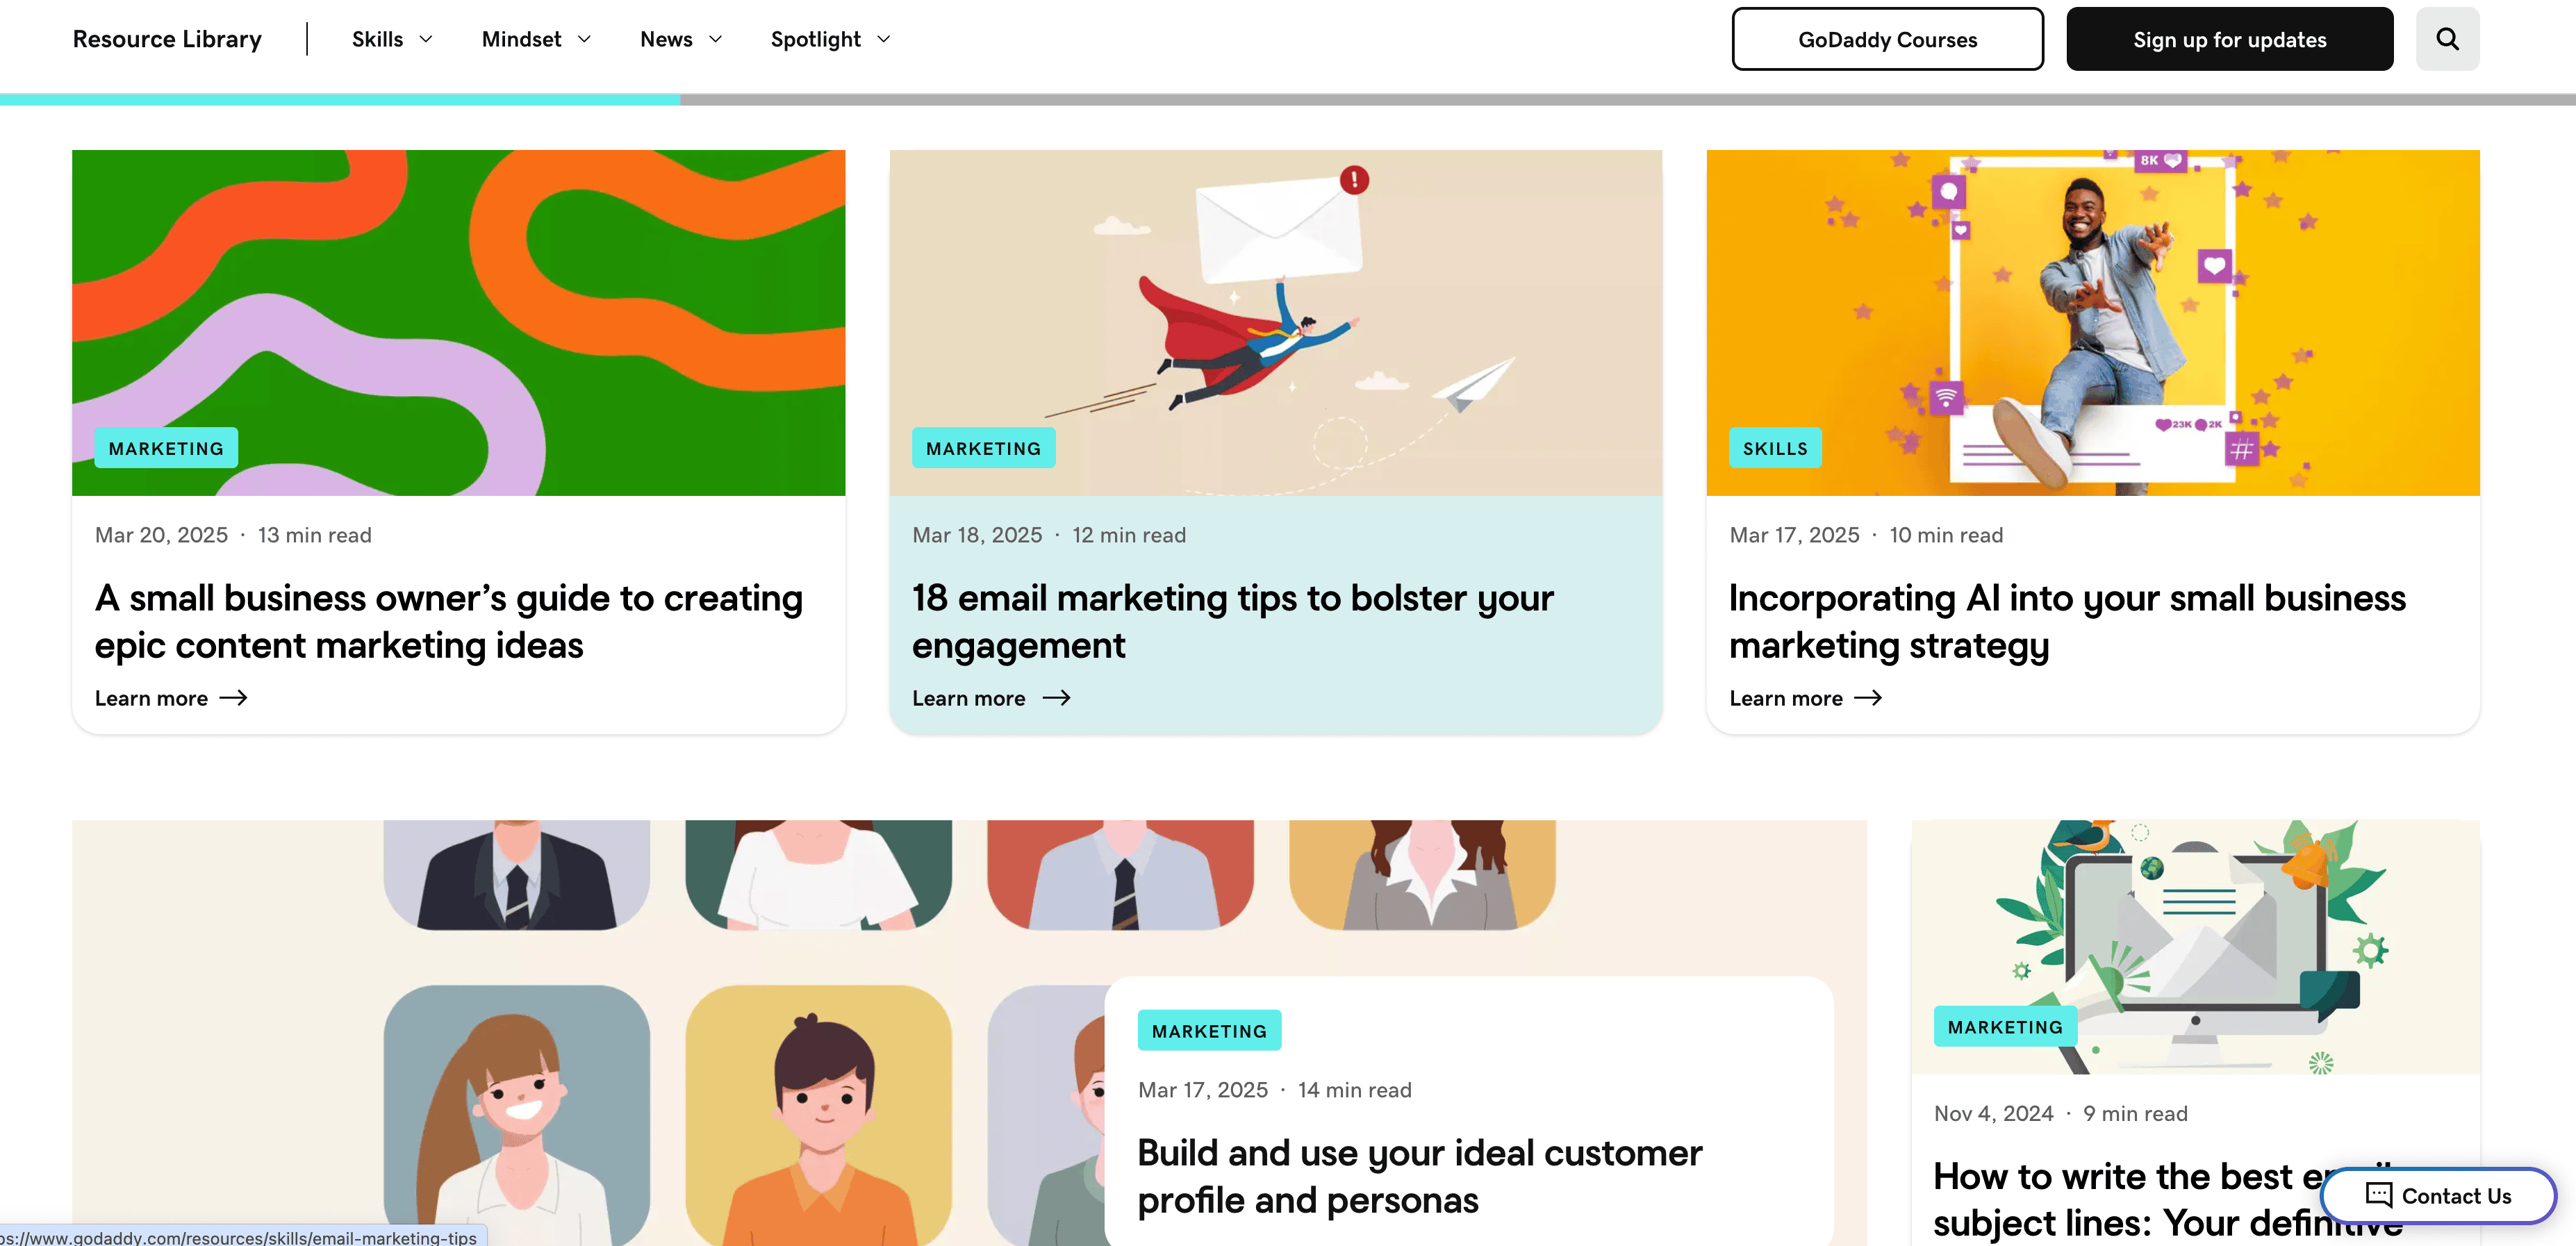Expand the Spotlight dropdown chevron
The width and height of the screenshot is (2576, 1246).
pos(884,39)
